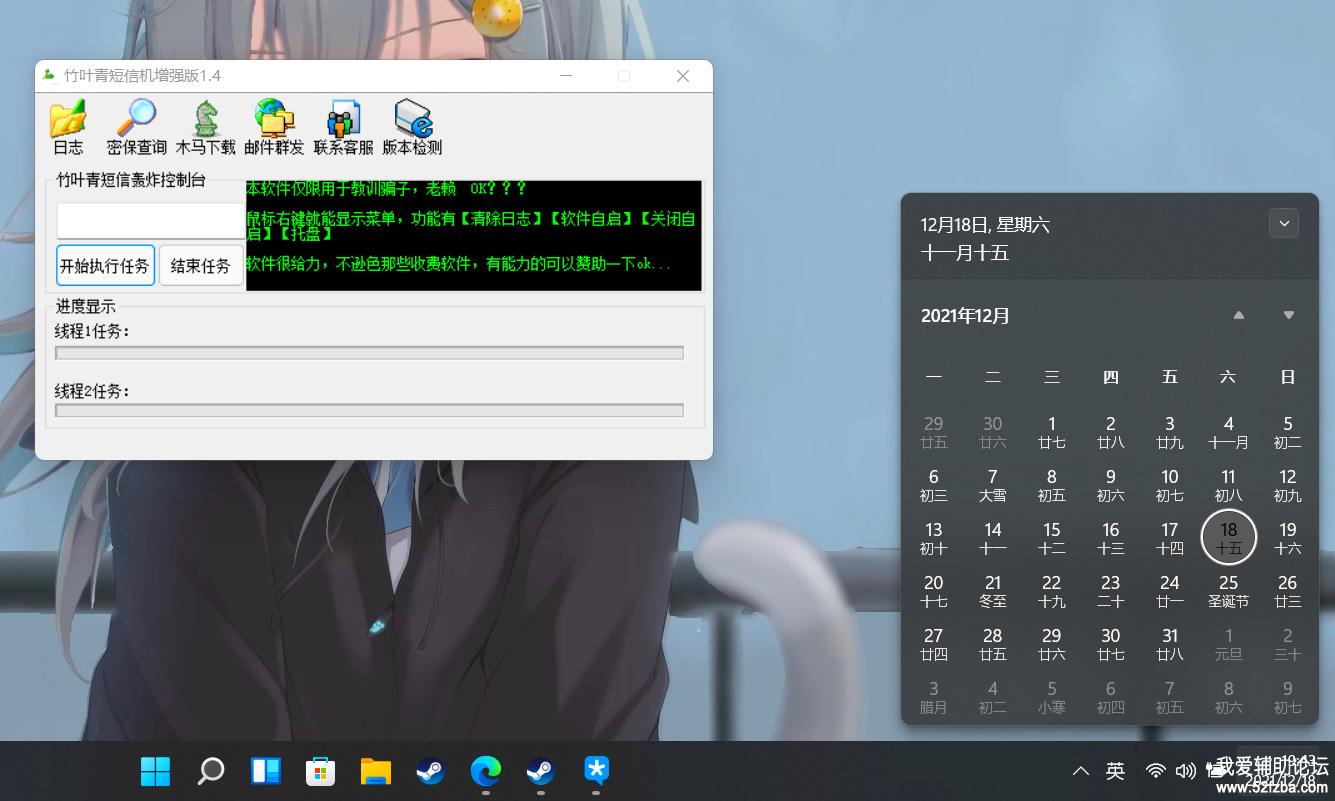Image resolution: width=1335 pixels, height=801 pixels.
Task: Launch File Explorer from the taskbar
Action: tap(376, 771)
